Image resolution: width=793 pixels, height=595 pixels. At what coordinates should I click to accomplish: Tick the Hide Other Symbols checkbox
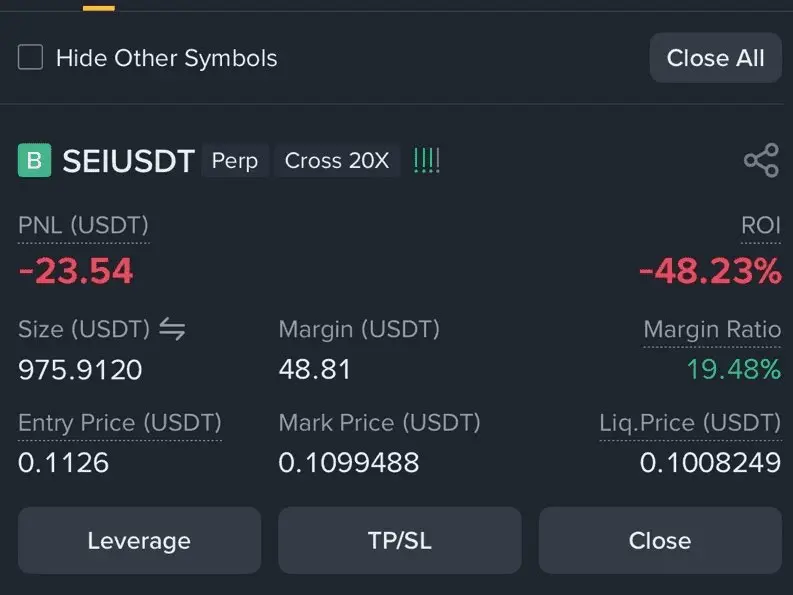point(30,57)
